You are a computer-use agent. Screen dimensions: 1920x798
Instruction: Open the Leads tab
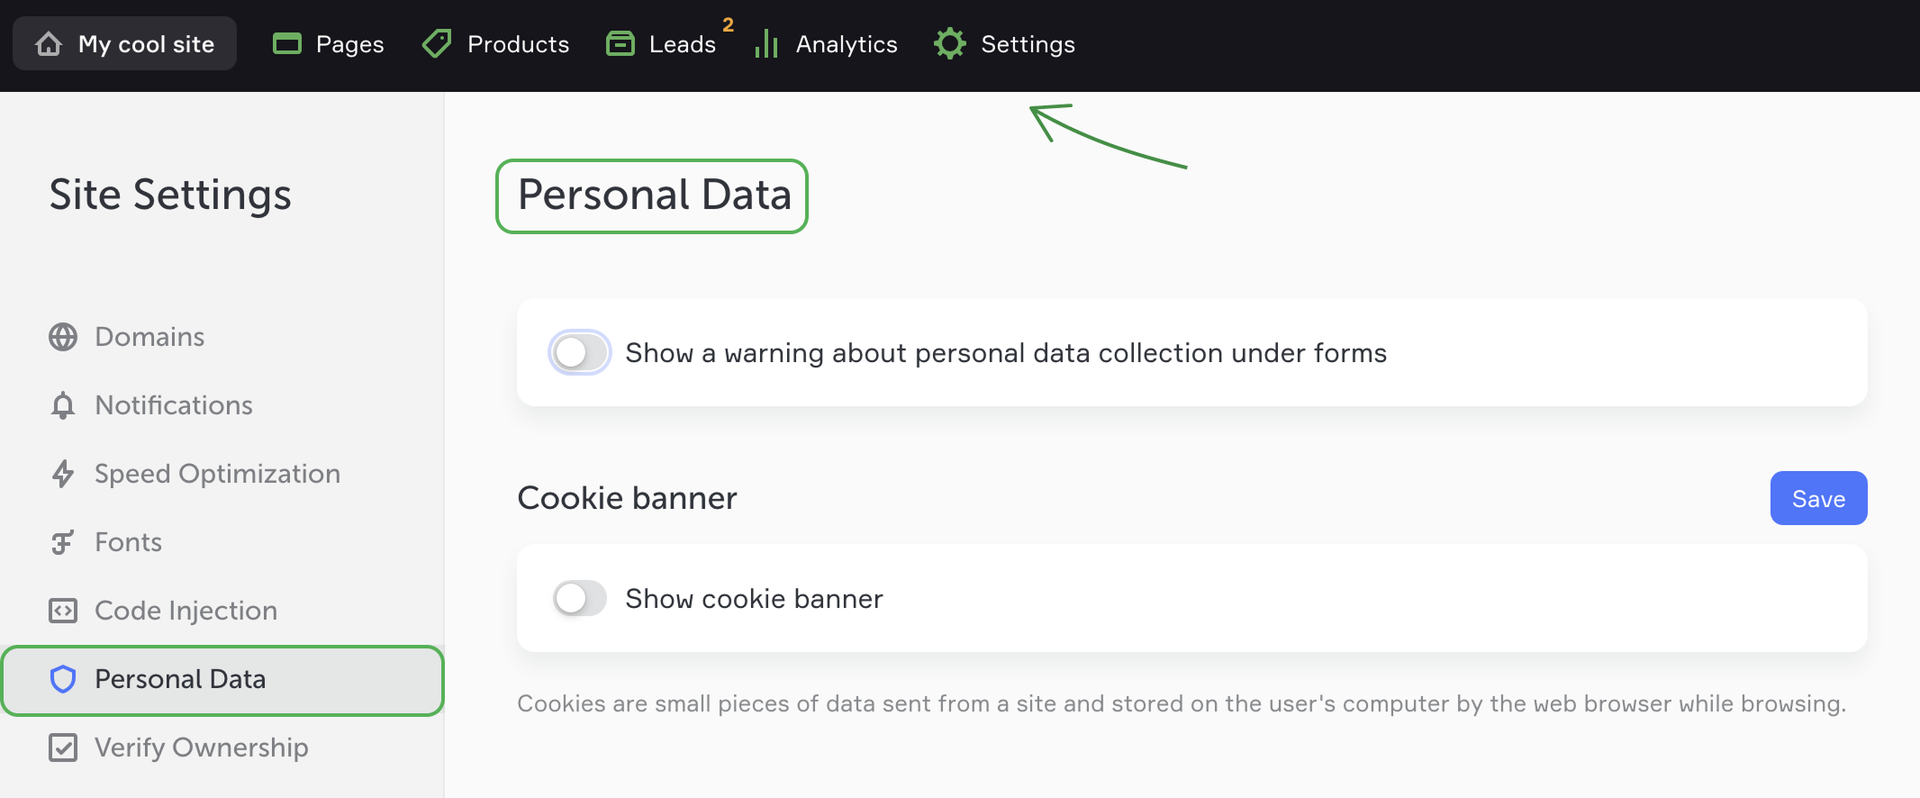click(x=682, y=44)
